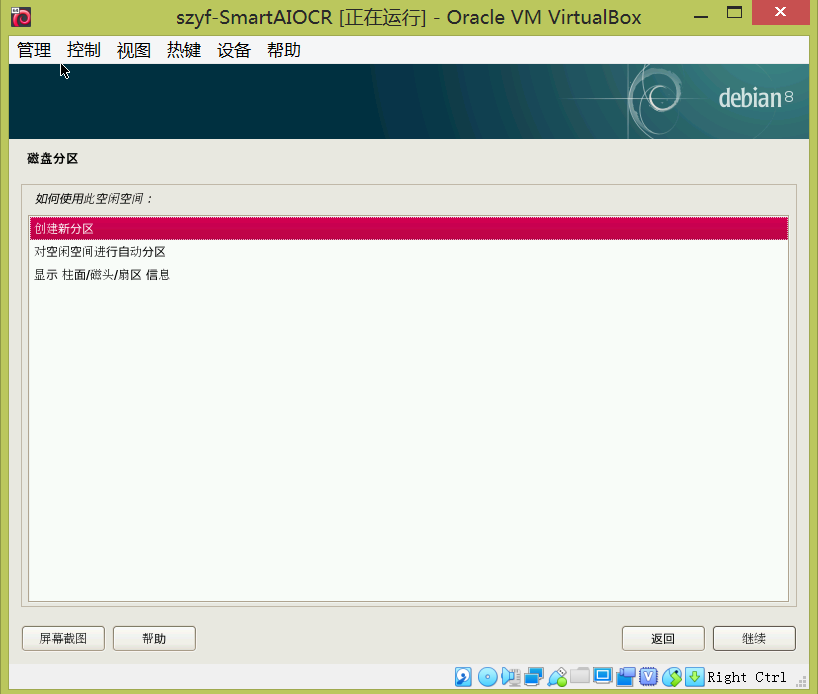
Task: Click the 帮助 button at bottom
Action: (x=154, y=638)
